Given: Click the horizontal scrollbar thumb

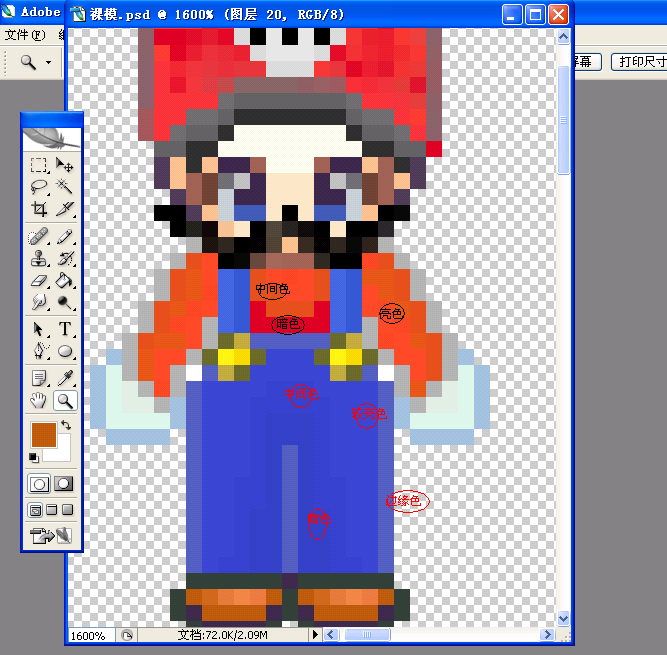Looking at the screenshot, I should tap(367, 635).
